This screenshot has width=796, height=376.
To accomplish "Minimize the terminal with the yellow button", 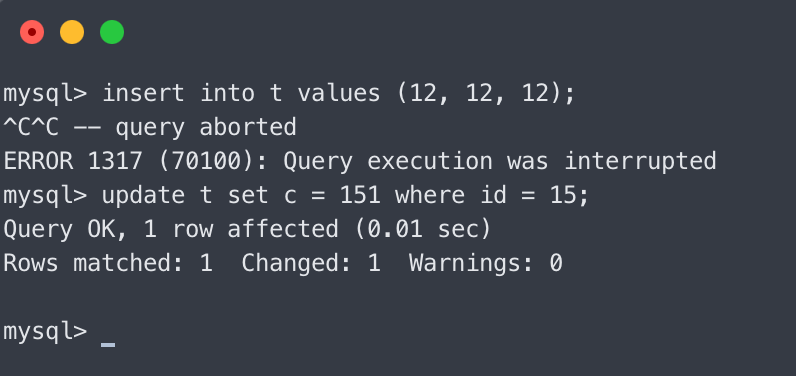I will pyautogui.click(x=72, y=32).
